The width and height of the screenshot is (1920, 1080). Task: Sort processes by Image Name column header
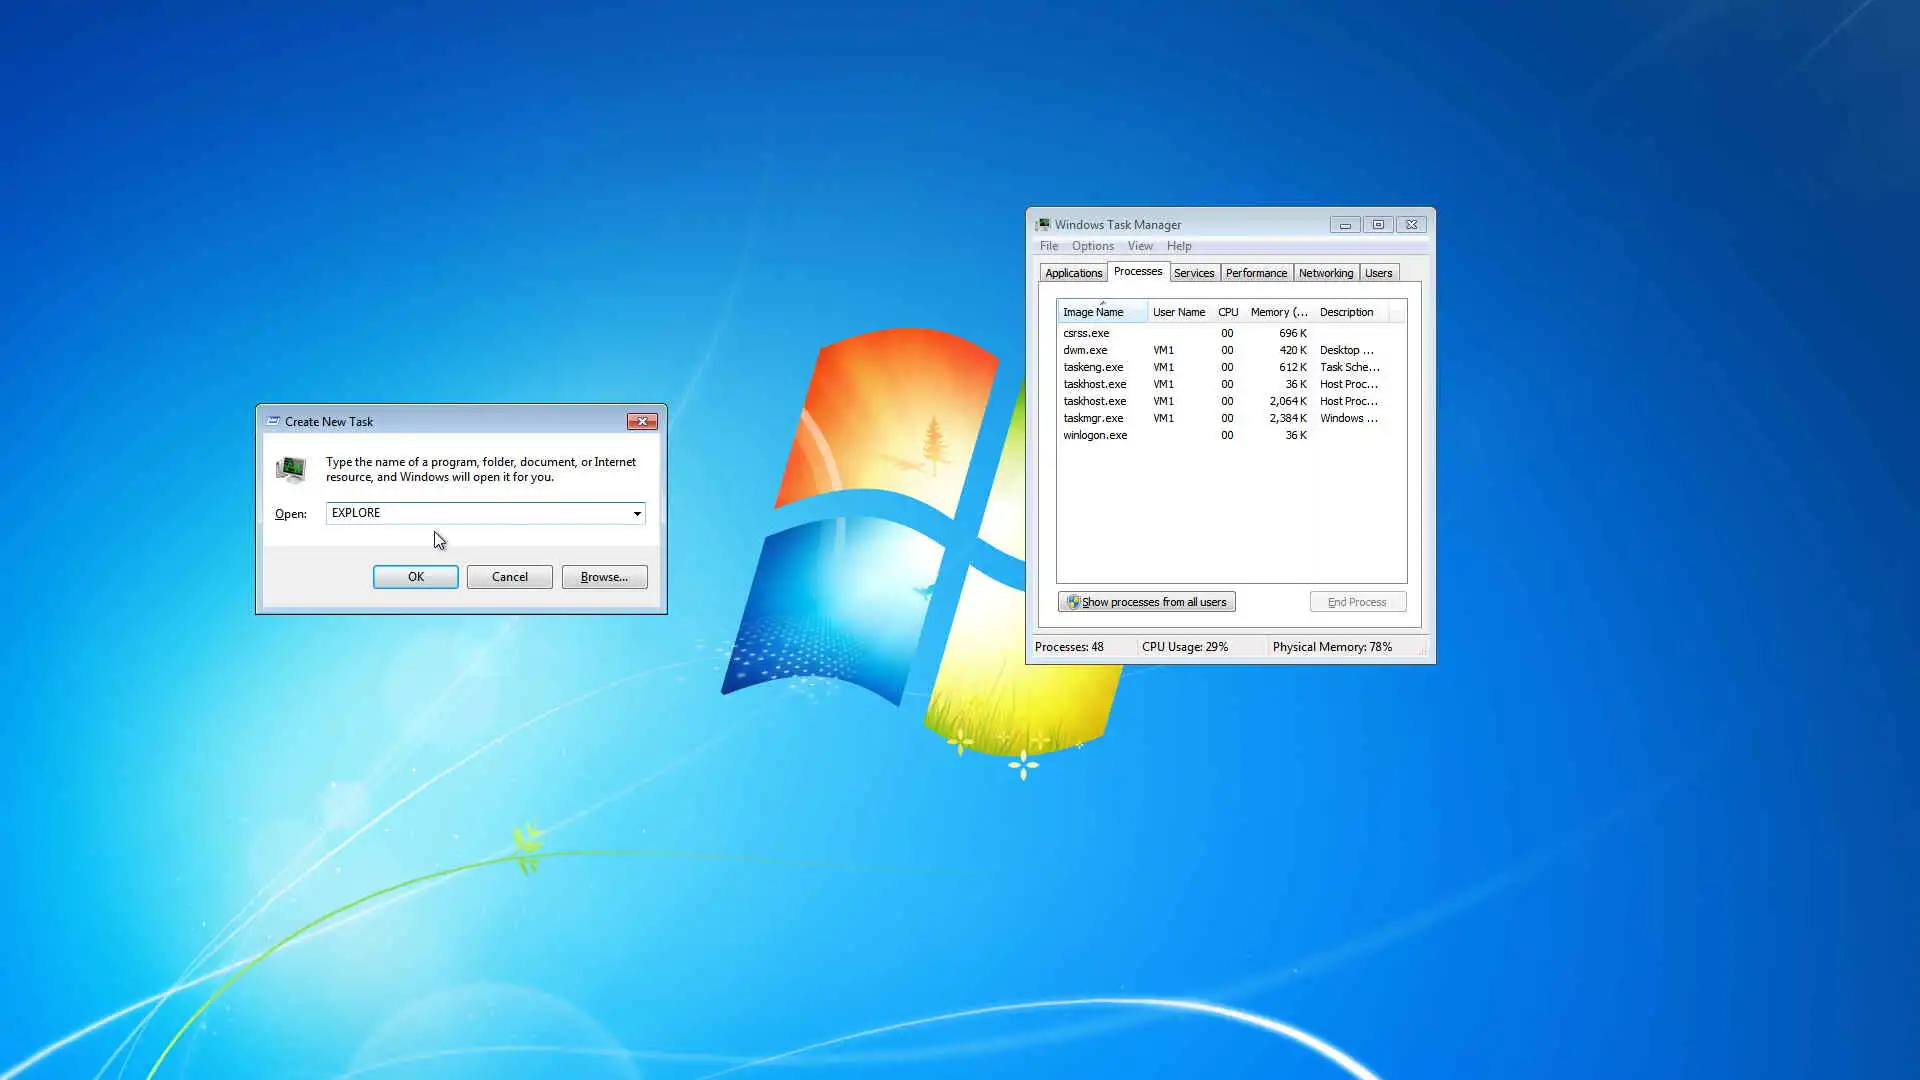tap(1093, 312)
